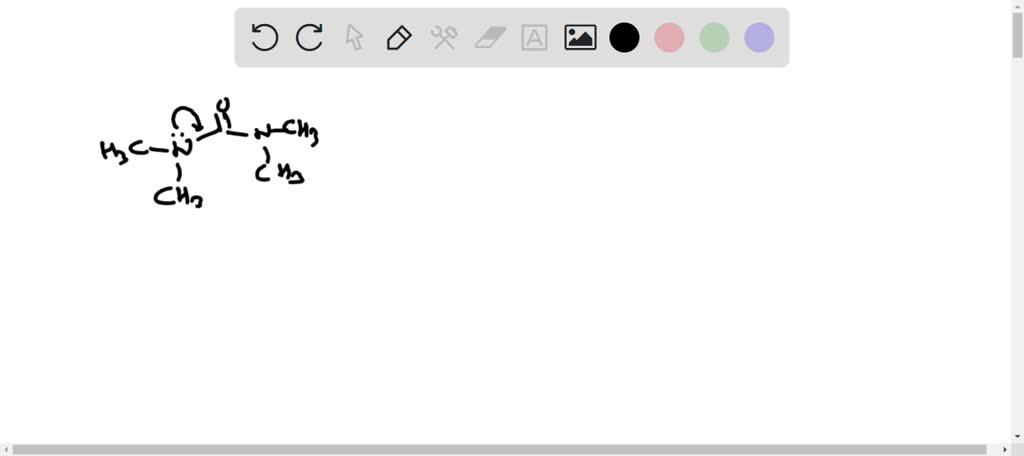Select the pencil drawing tool
The image size is (1024, 456).
point(399,38)
